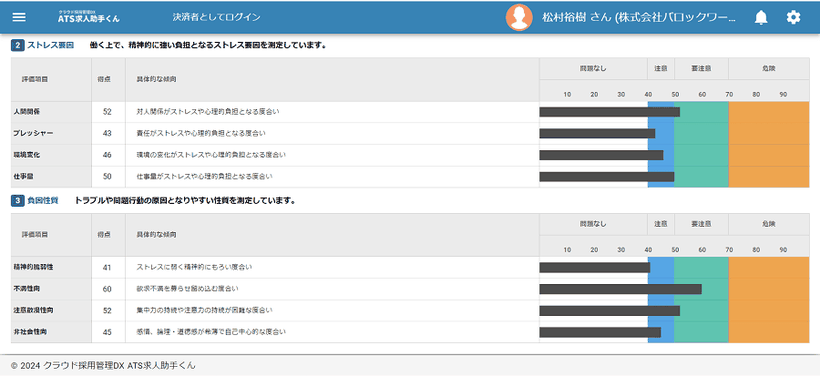This screenshot has height=376, width=820.
Task: Open the settings gear icon
Action: pos(793,18)
